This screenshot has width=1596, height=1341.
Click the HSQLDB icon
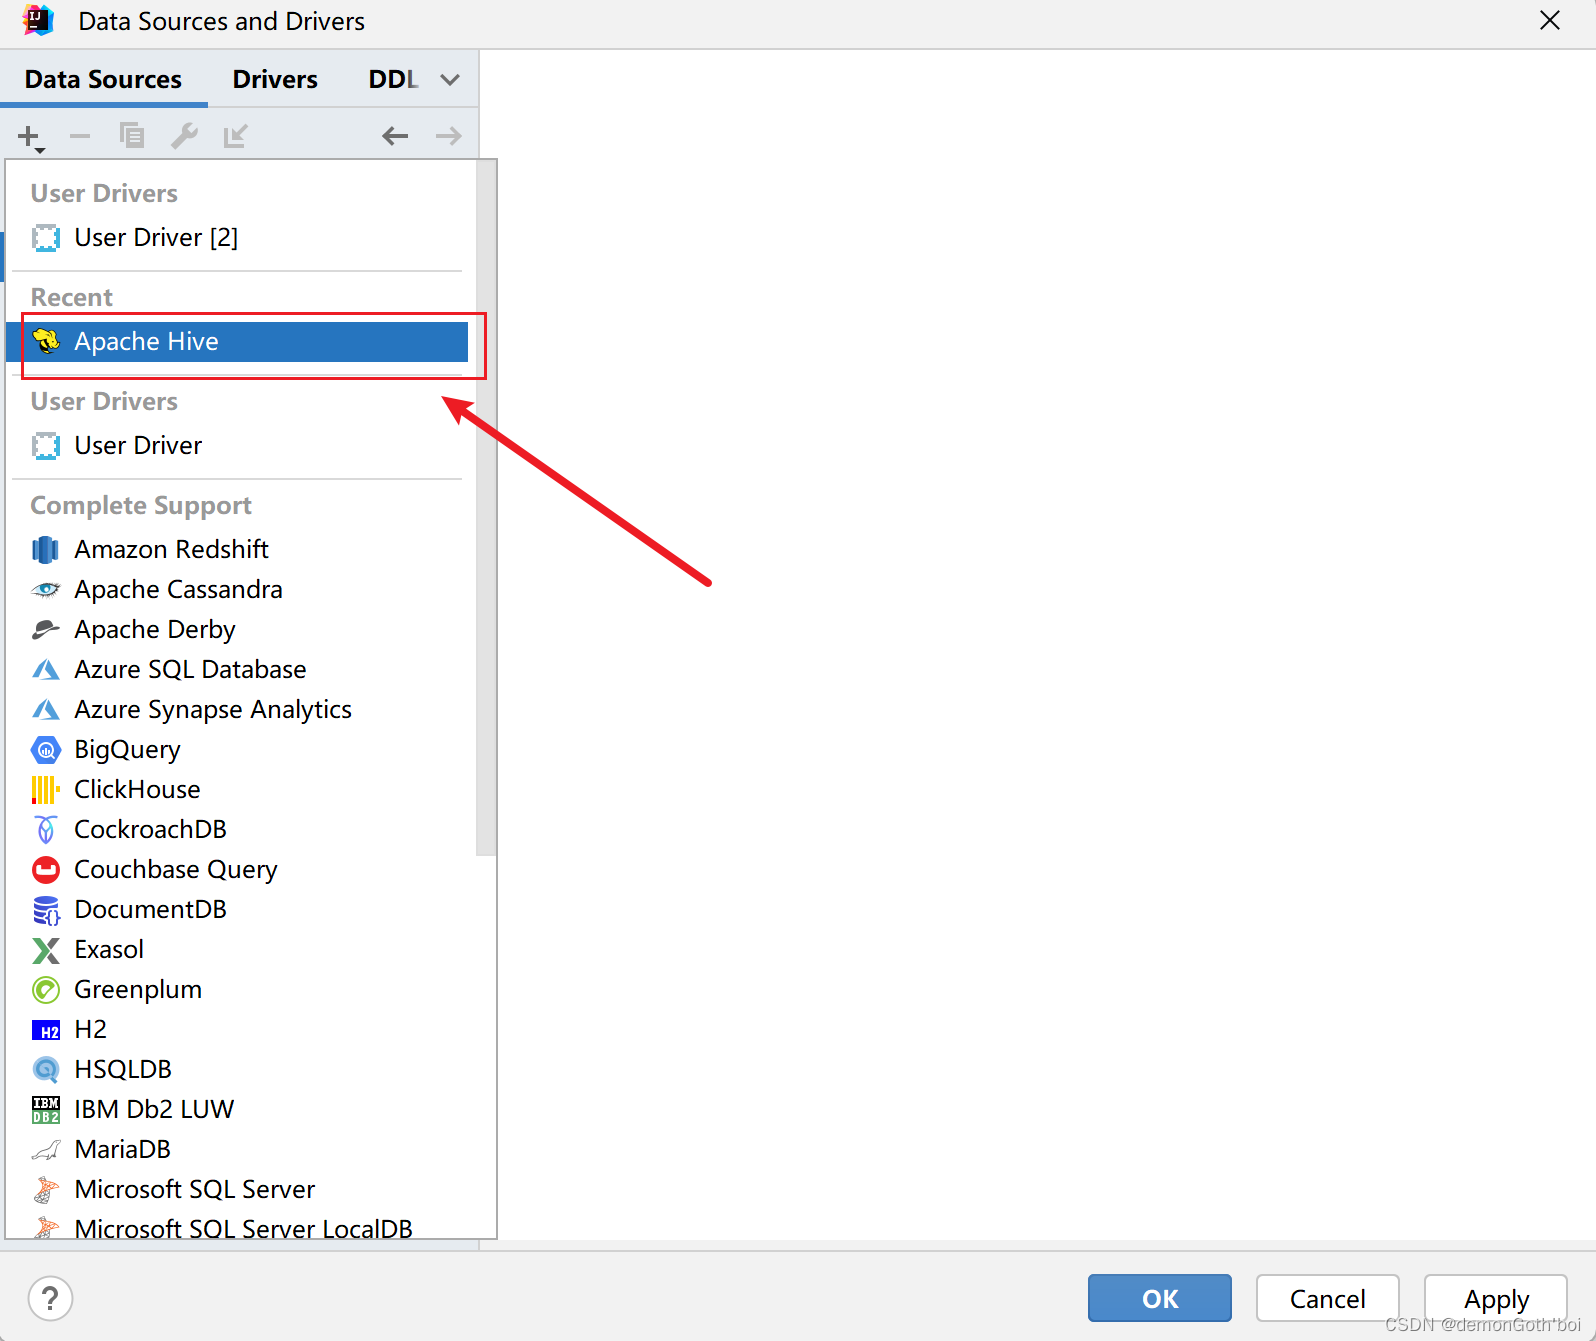[46, 1069]
